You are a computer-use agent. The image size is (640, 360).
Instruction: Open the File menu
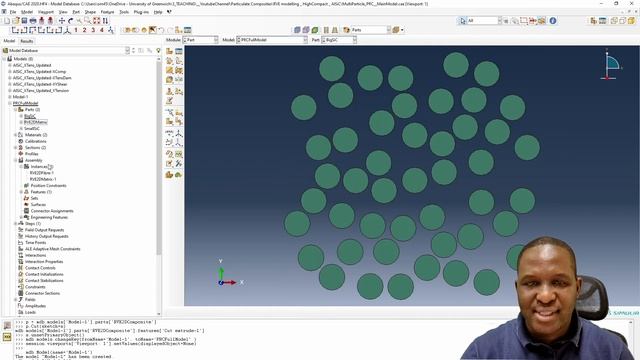(13, 12)
